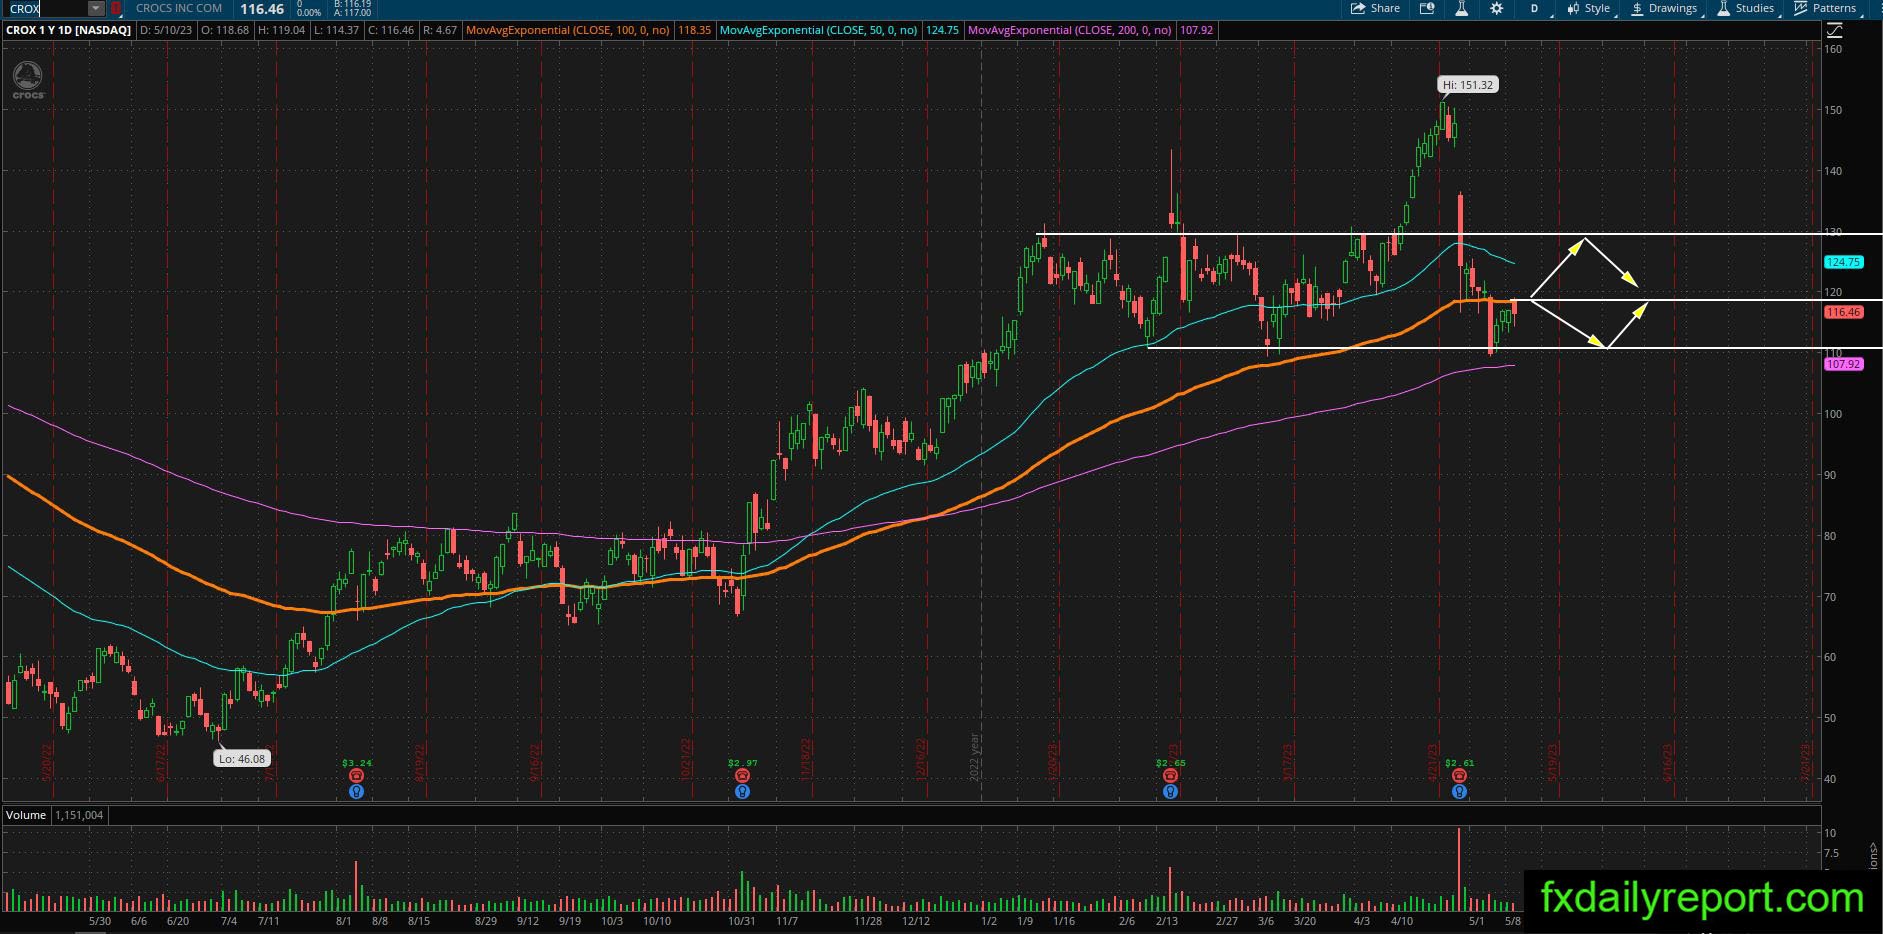Screen dimensions: 1883x934
Task: Click the D: 5/10/23 date readout
Action: coord(167,30)
